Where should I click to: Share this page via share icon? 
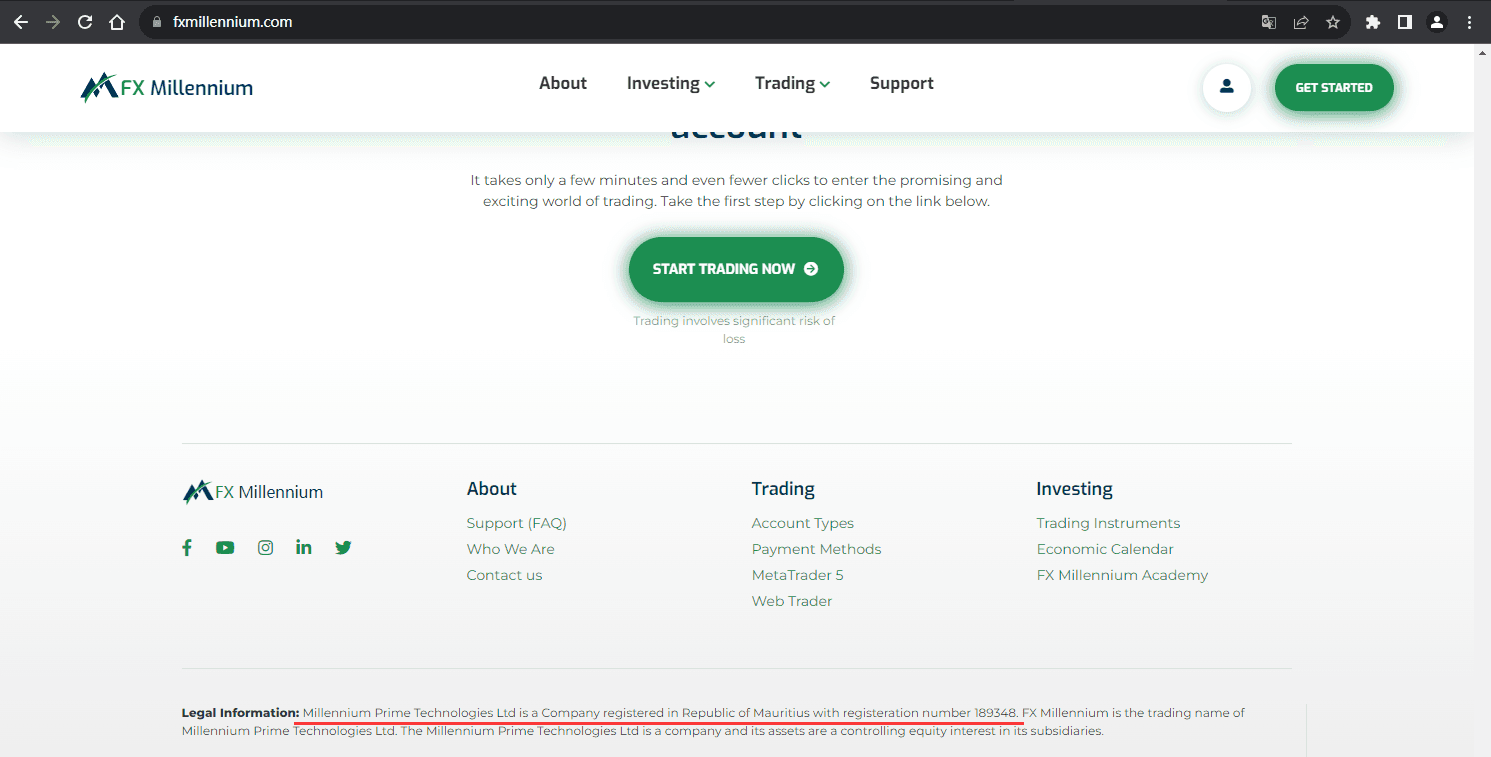coord(1301,22)
